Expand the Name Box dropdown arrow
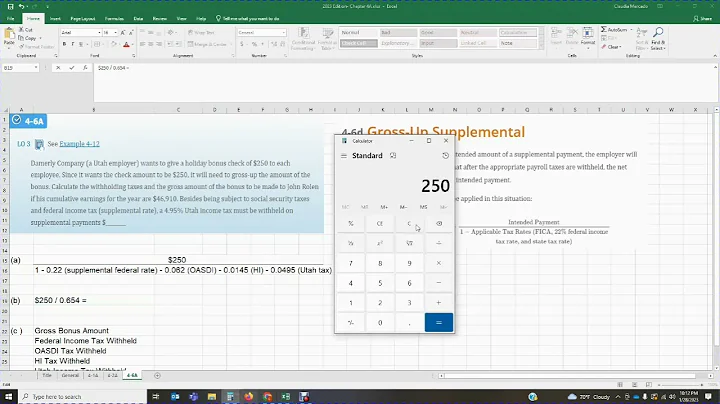The height and width of the screenshot is (404, 720). pos(36,68)
